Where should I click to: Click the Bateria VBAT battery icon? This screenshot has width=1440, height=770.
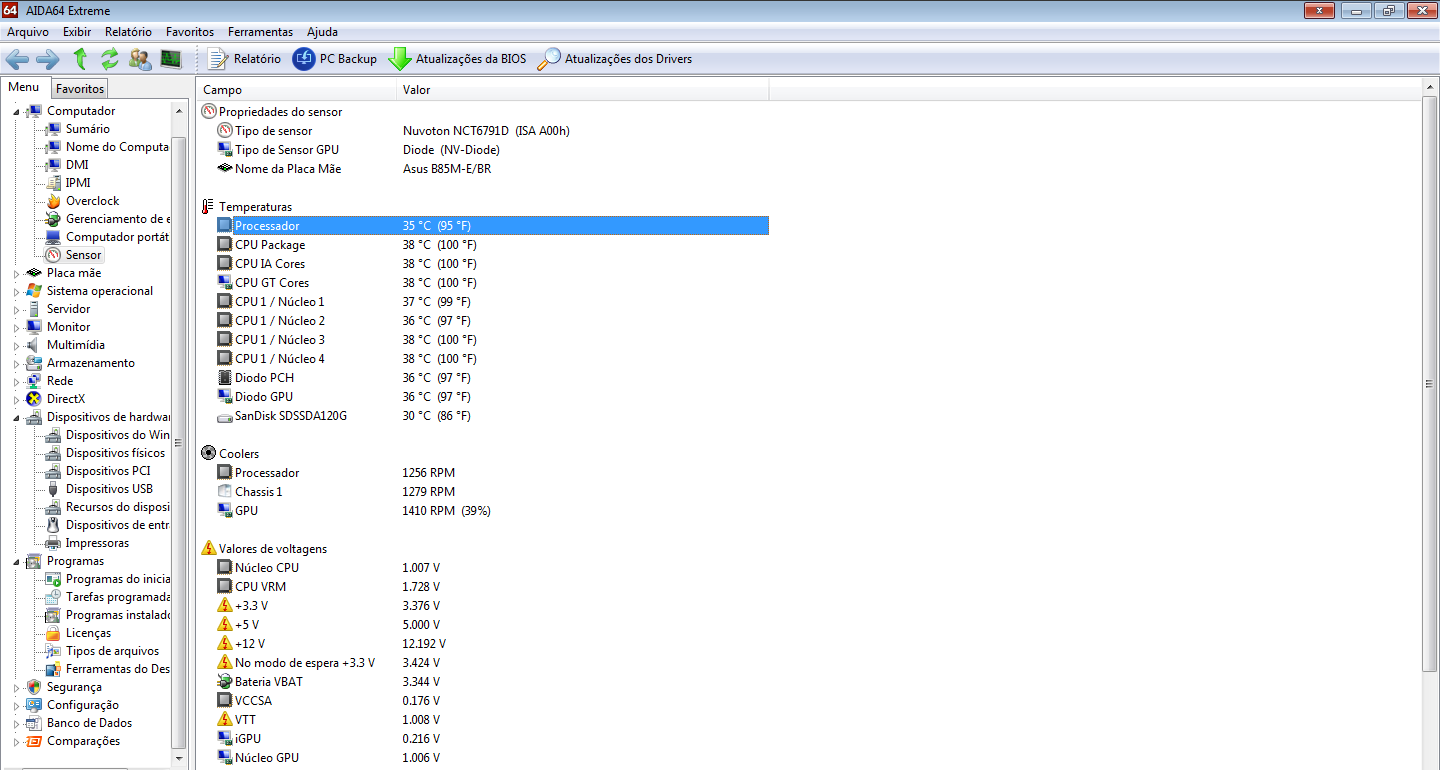(225, 682)
